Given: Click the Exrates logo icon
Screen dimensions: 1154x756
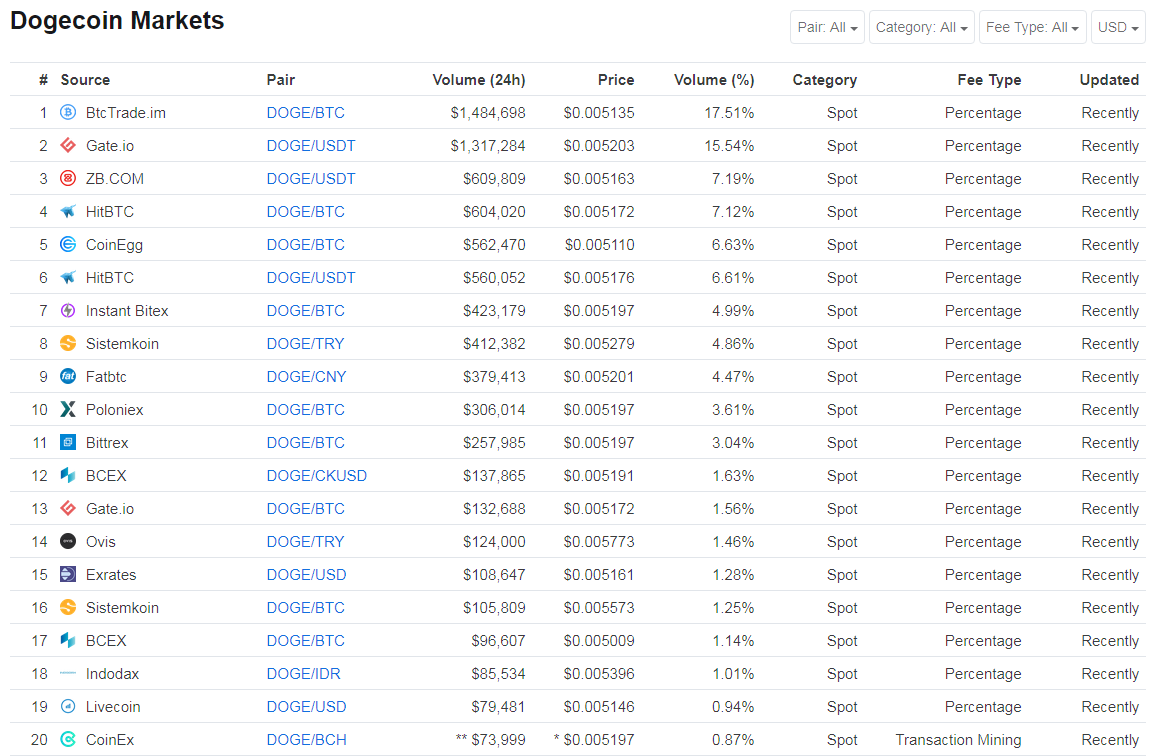Looking at the screenshot, I should click(x=68, y=574).
